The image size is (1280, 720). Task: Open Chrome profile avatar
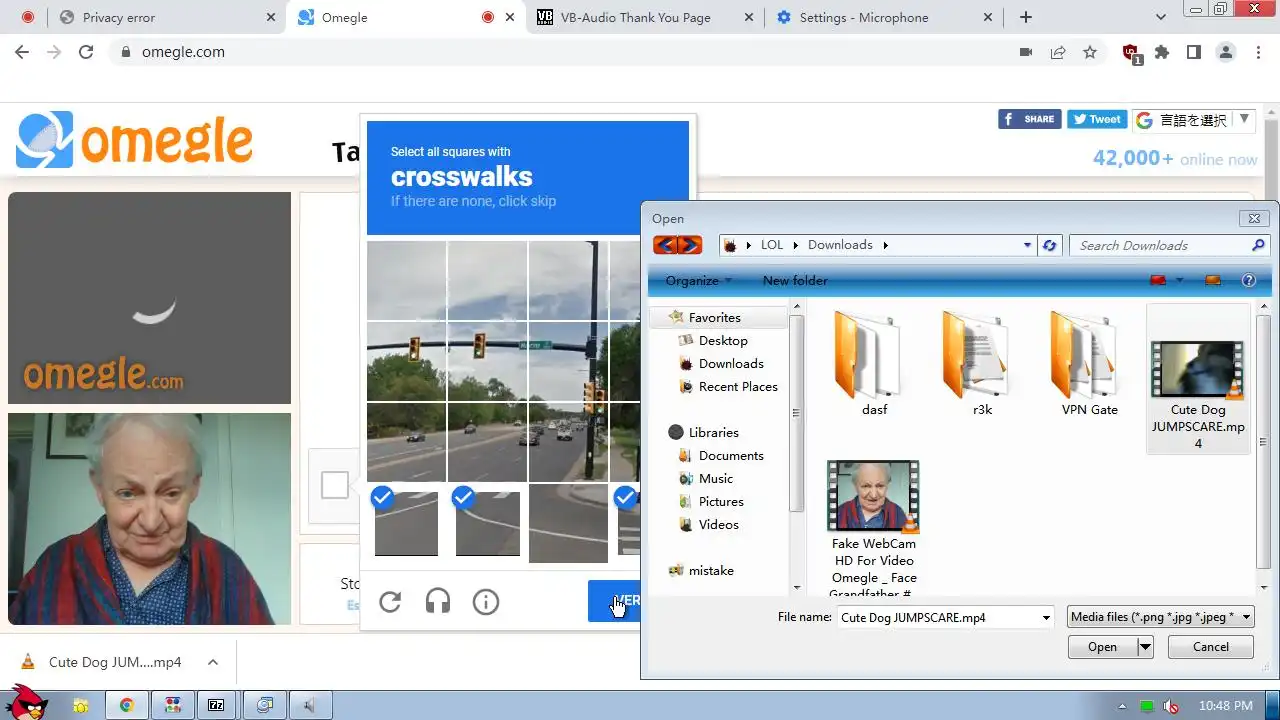[x=1226, y=52]
